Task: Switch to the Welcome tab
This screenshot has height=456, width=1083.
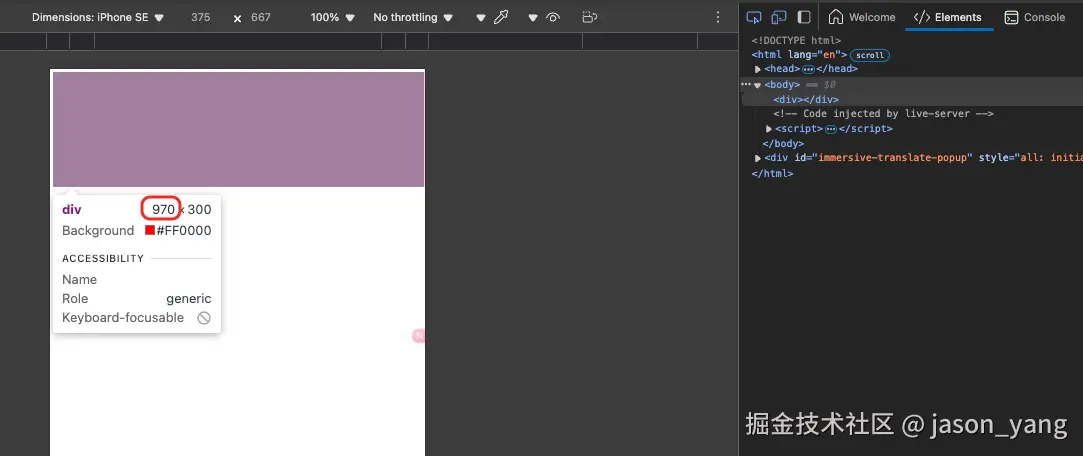Action: click(x=862, y=17)
